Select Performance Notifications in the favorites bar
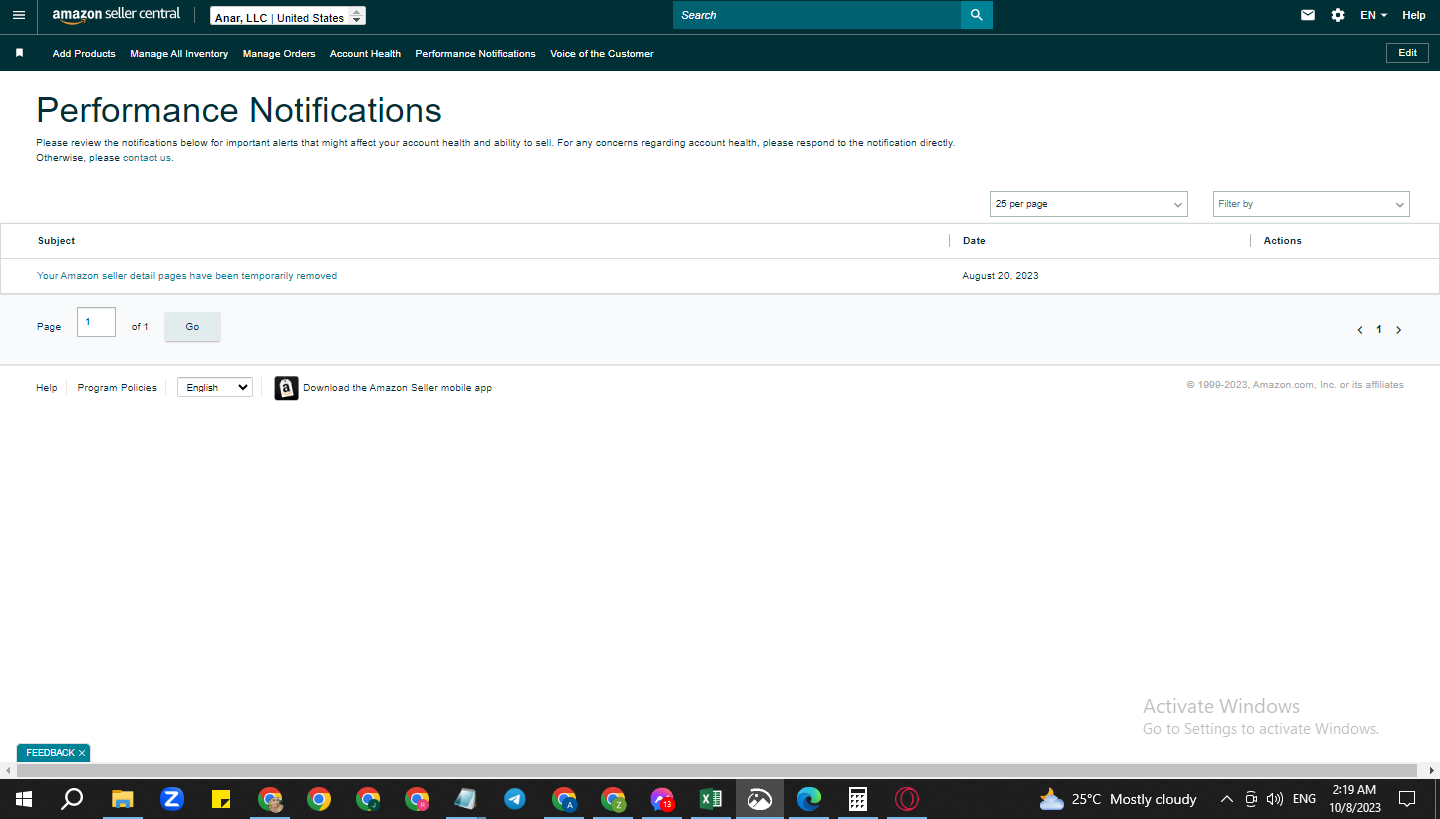 click(x=475, y=54)
